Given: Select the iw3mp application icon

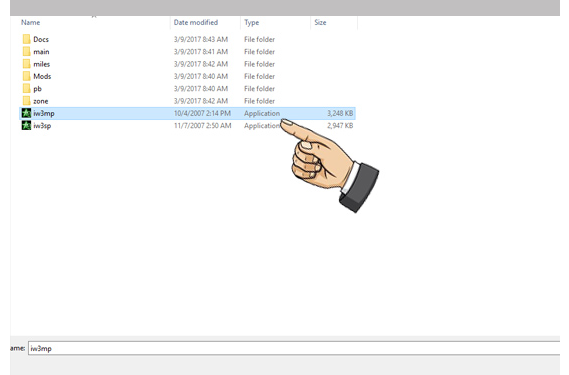Looking at the screenshot, I should (26, 113).
